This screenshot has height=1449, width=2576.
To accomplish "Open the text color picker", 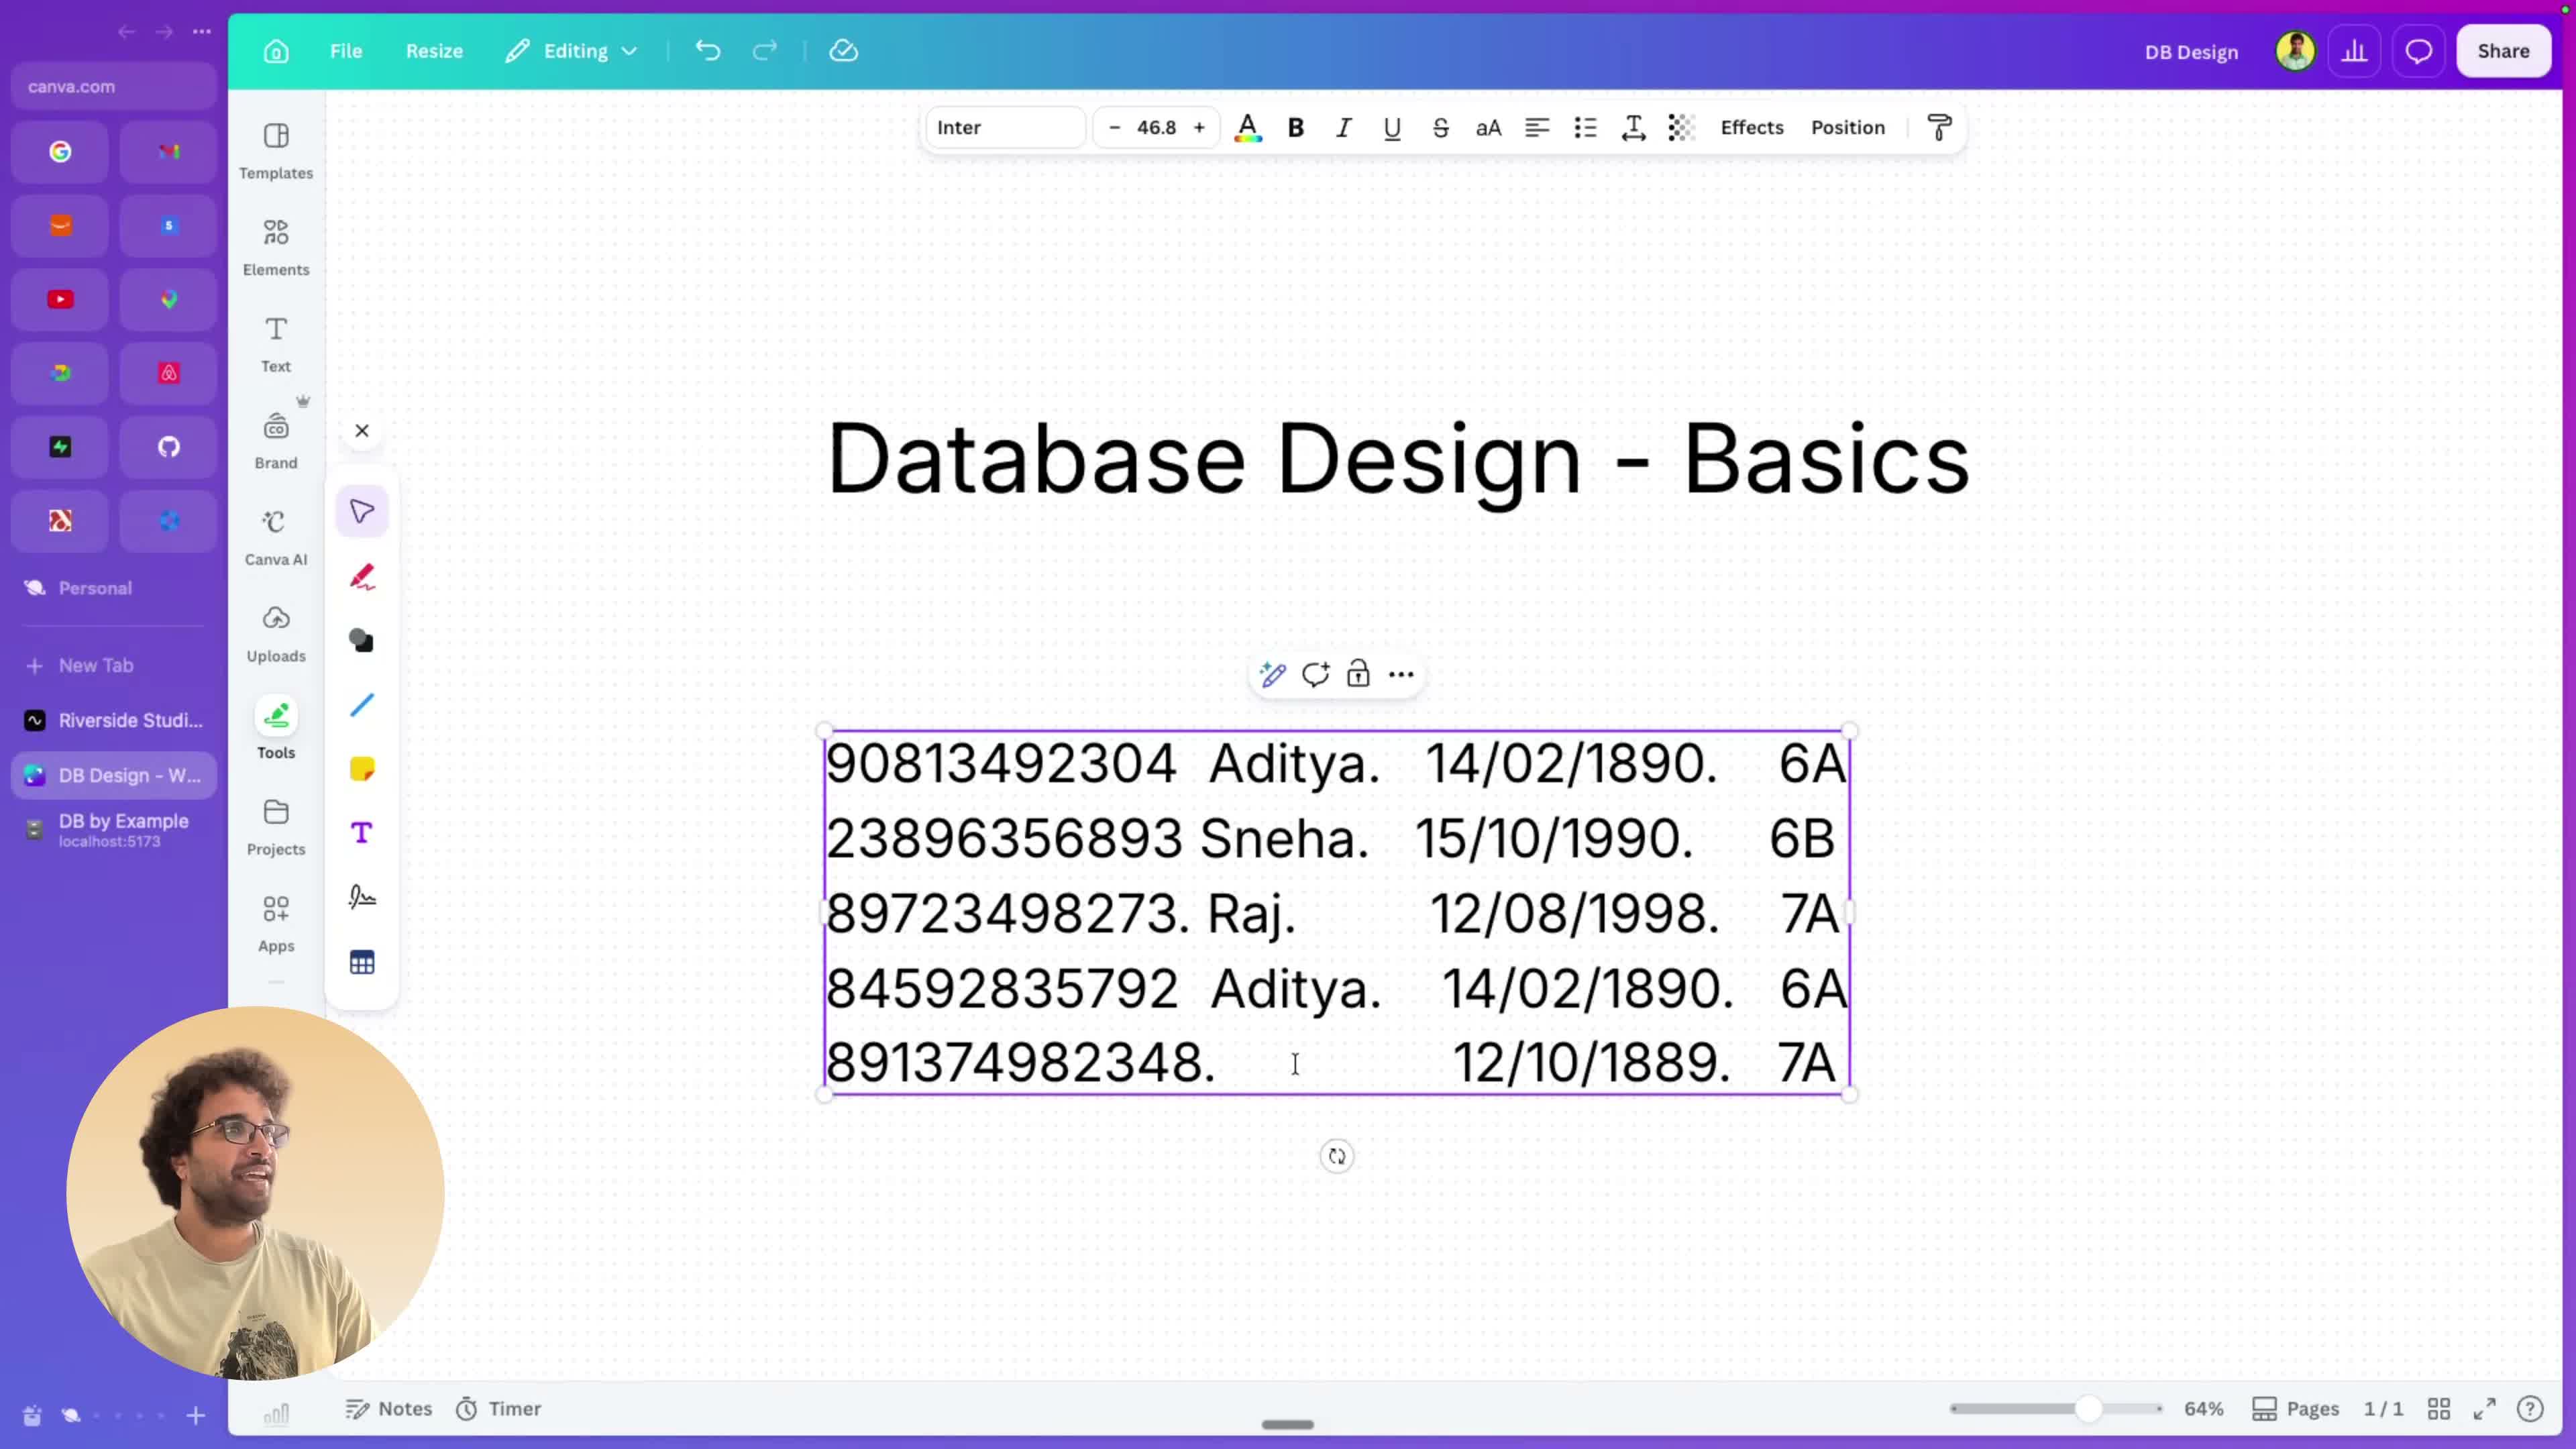I will [x=1247, y=127].
